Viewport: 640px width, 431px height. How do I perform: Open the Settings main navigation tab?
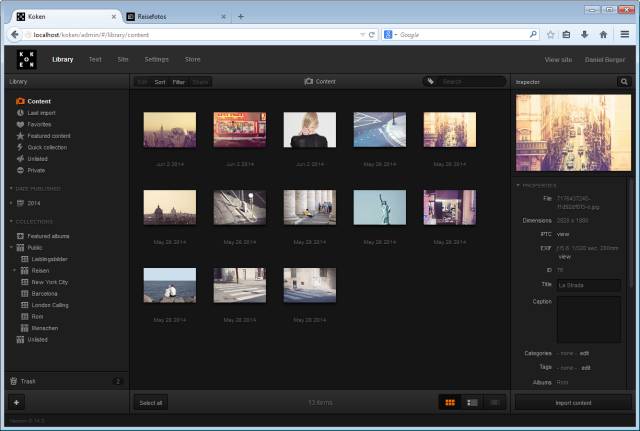[x=156, y=60]
